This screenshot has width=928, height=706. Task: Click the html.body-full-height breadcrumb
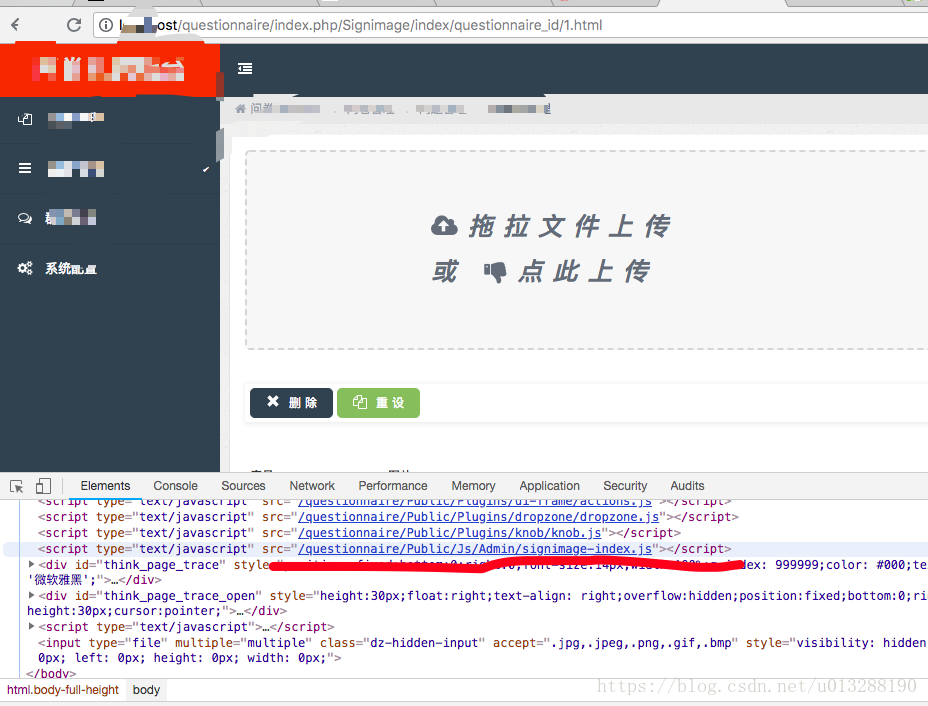[63, 690]
